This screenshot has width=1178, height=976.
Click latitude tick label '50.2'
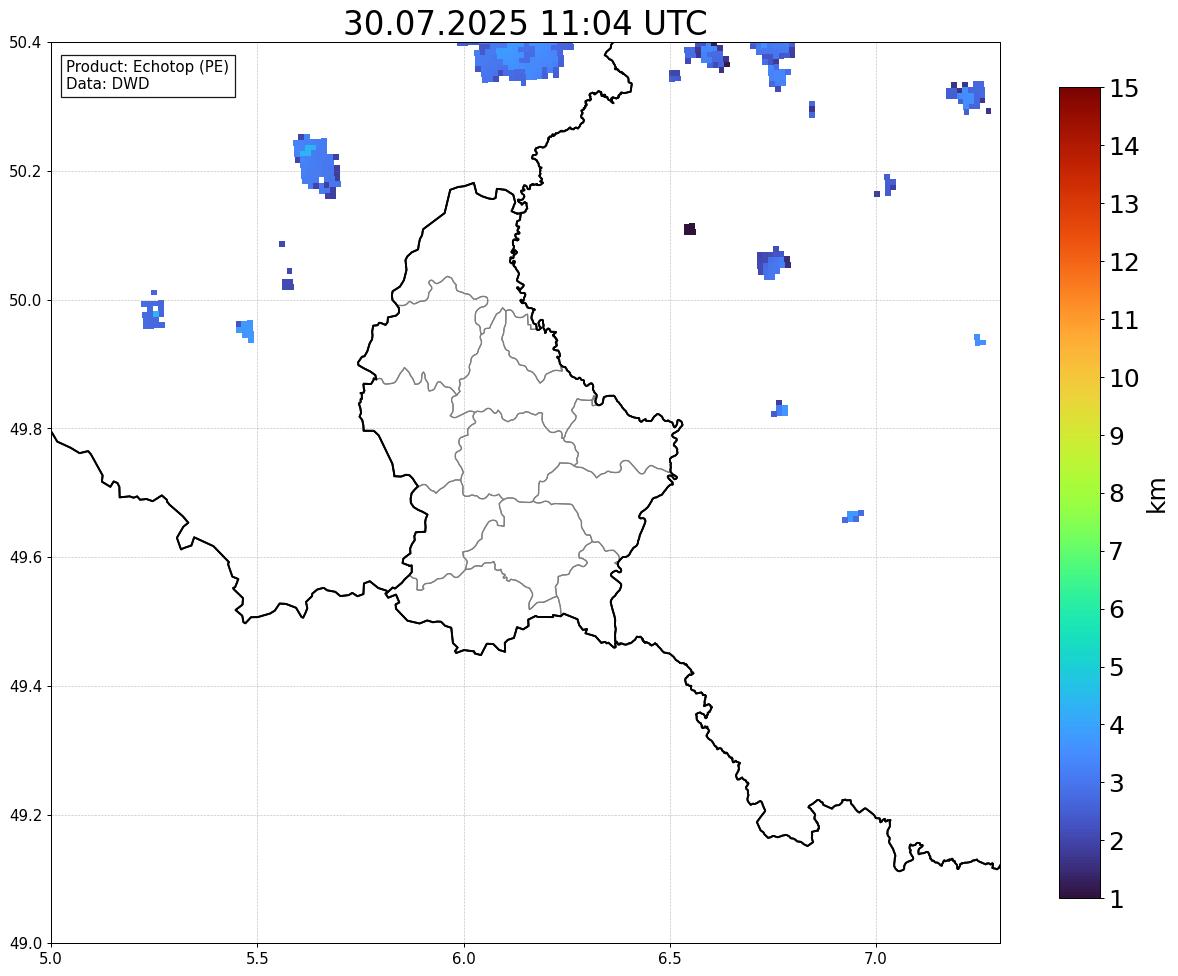coord(25,171)
